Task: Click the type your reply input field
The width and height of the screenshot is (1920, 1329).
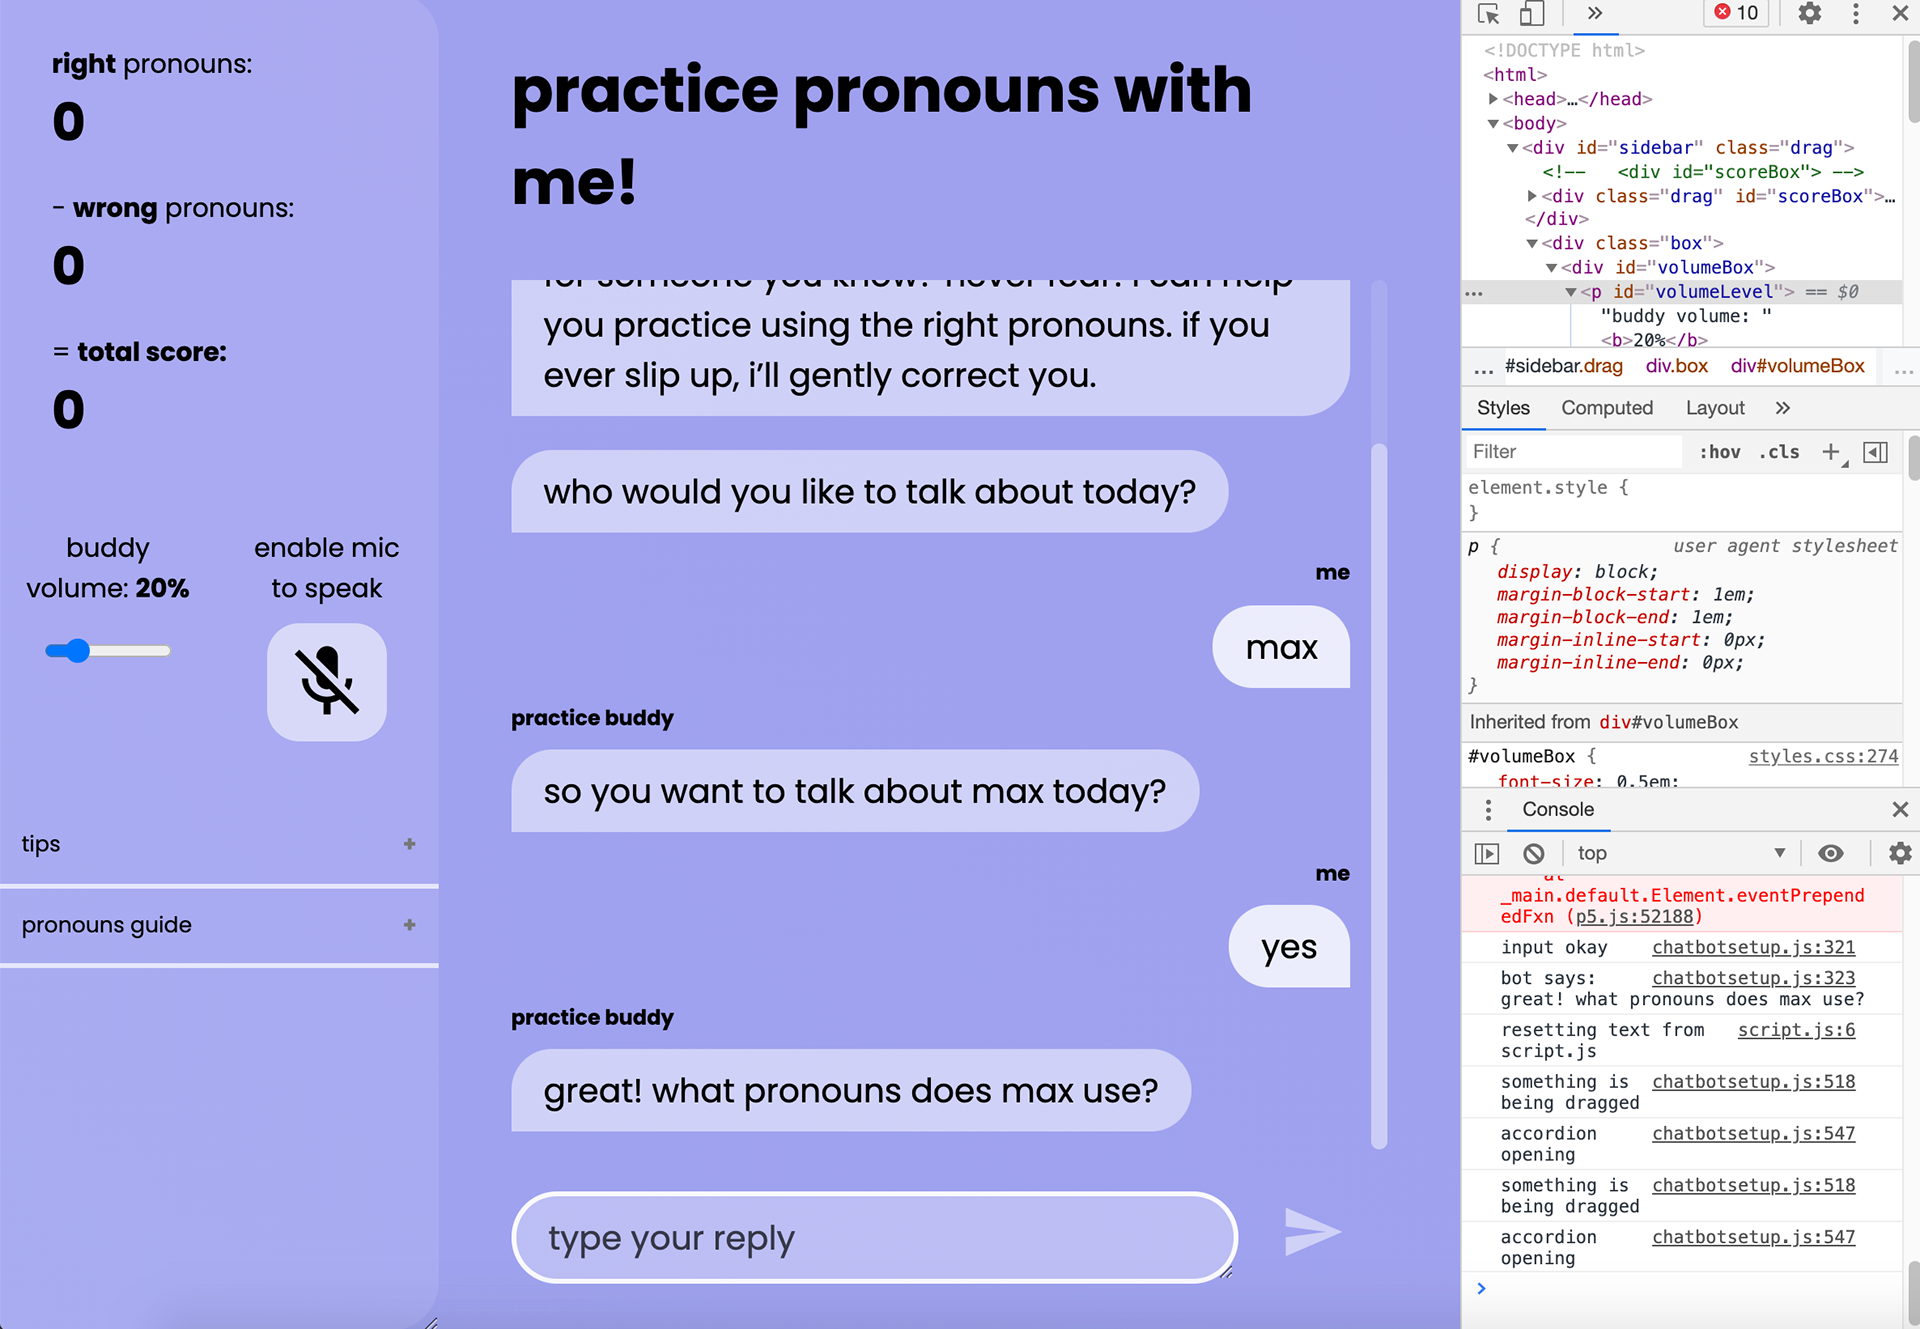Action: click(x=875, y=1237)
